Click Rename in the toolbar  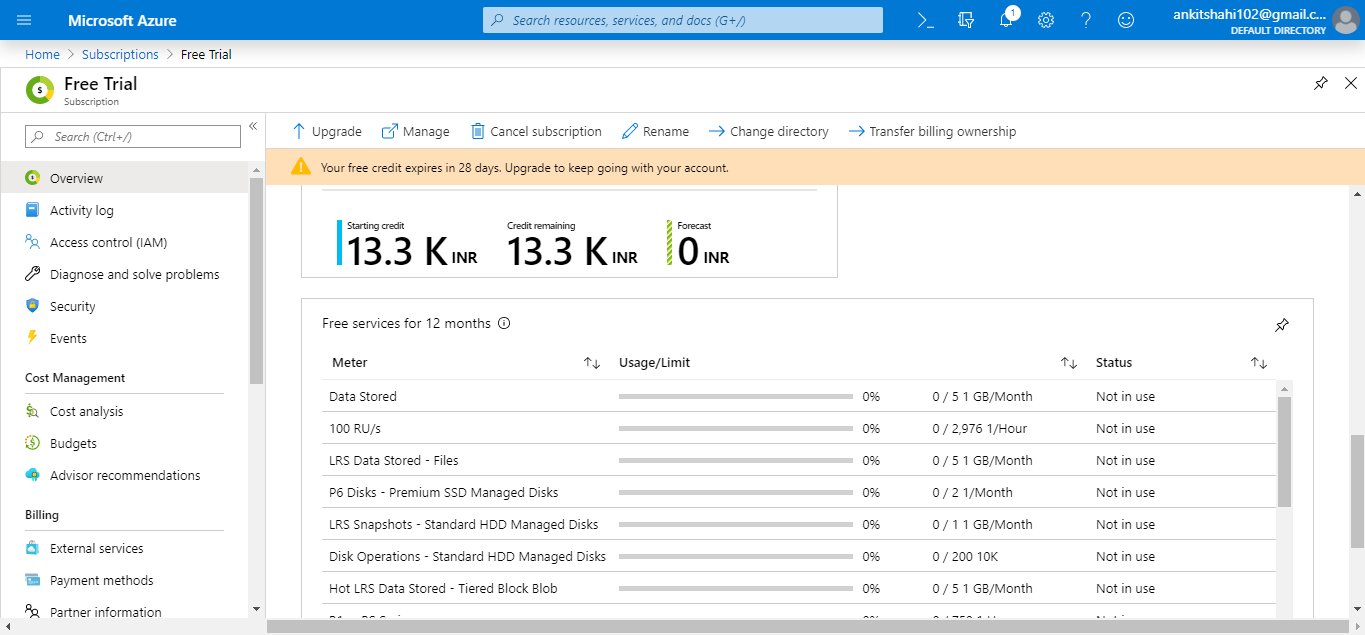click(x=655, y=131)
